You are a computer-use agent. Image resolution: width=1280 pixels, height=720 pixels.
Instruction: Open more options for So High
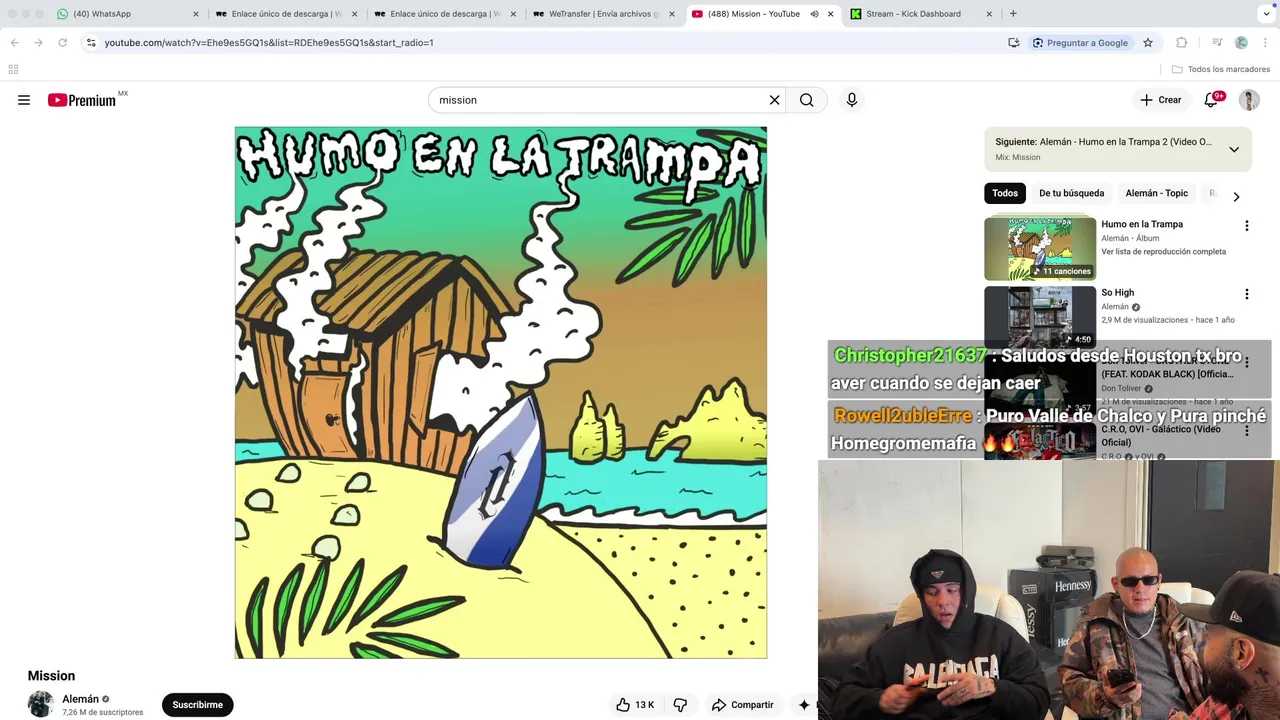pos(1246,294)
